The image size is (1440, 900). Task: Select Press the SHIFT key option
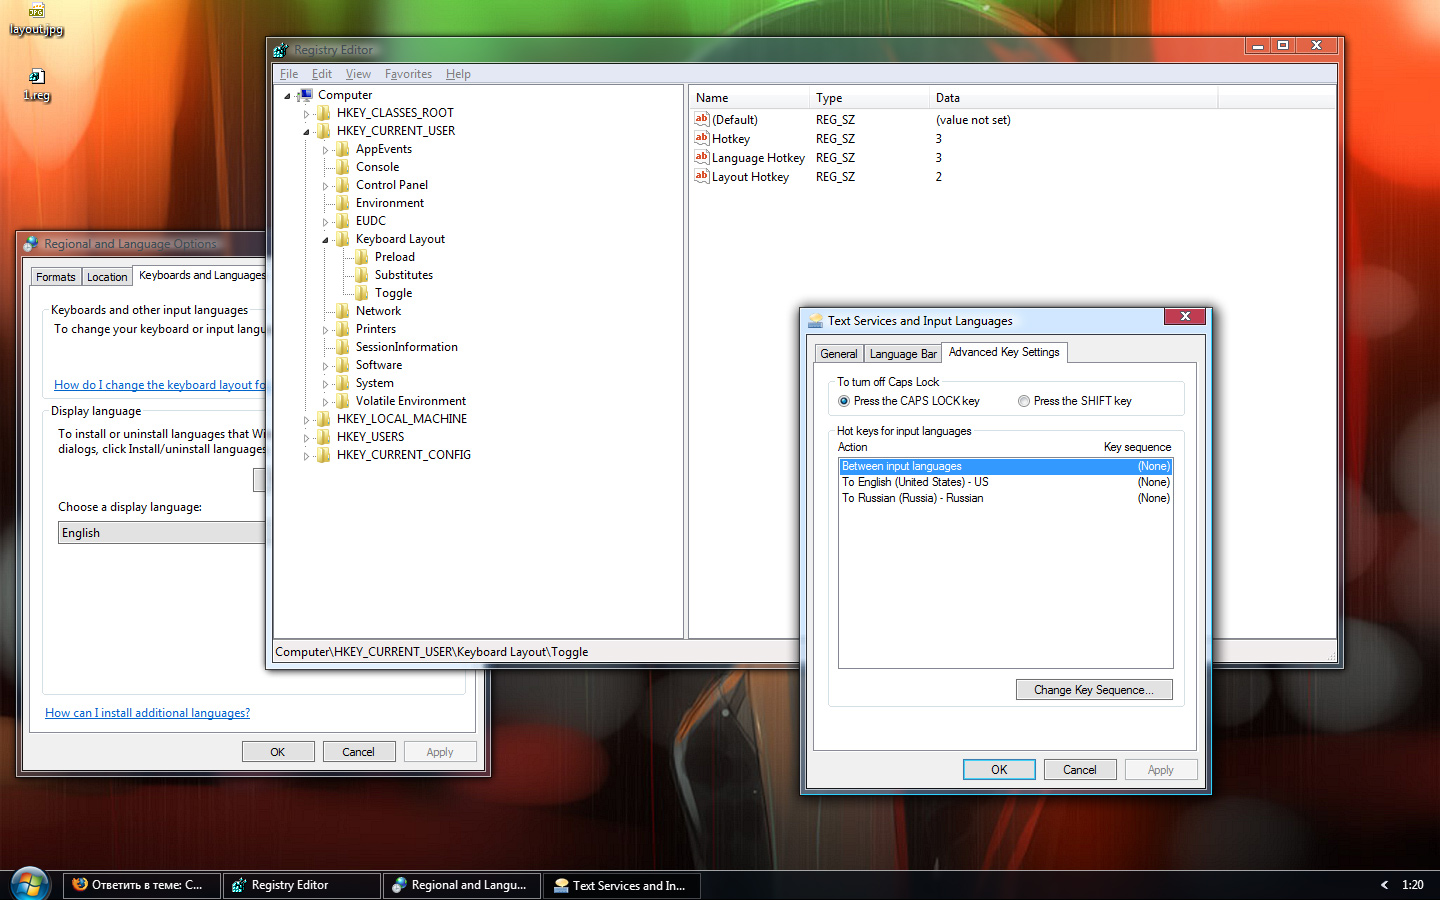pos(1024,401)
